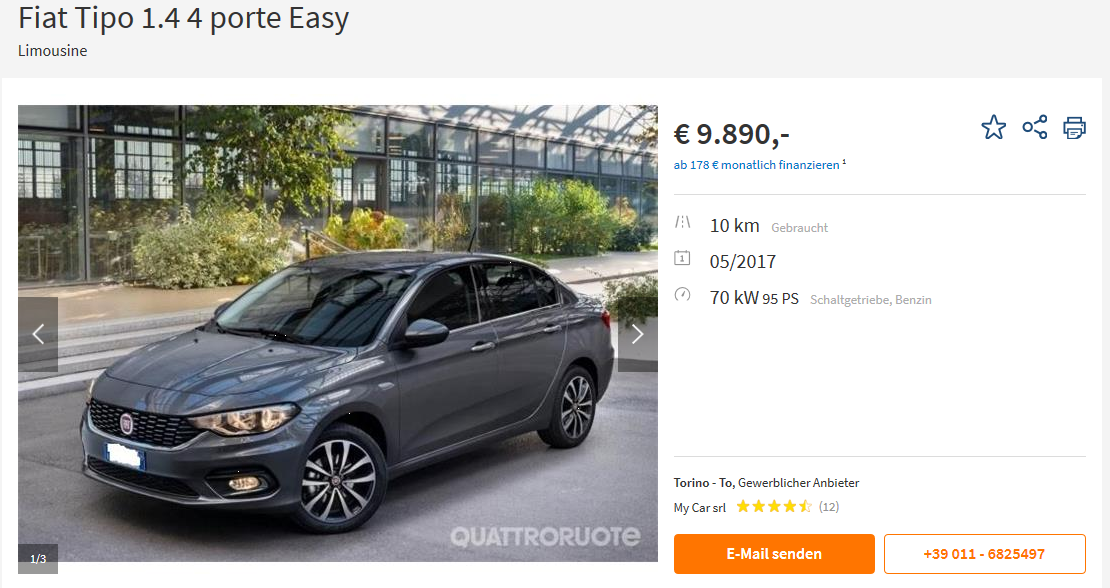This screenshot has height=588, width=1110.
Task: Show next car photo with right arrow
Action: click(637, 334)
